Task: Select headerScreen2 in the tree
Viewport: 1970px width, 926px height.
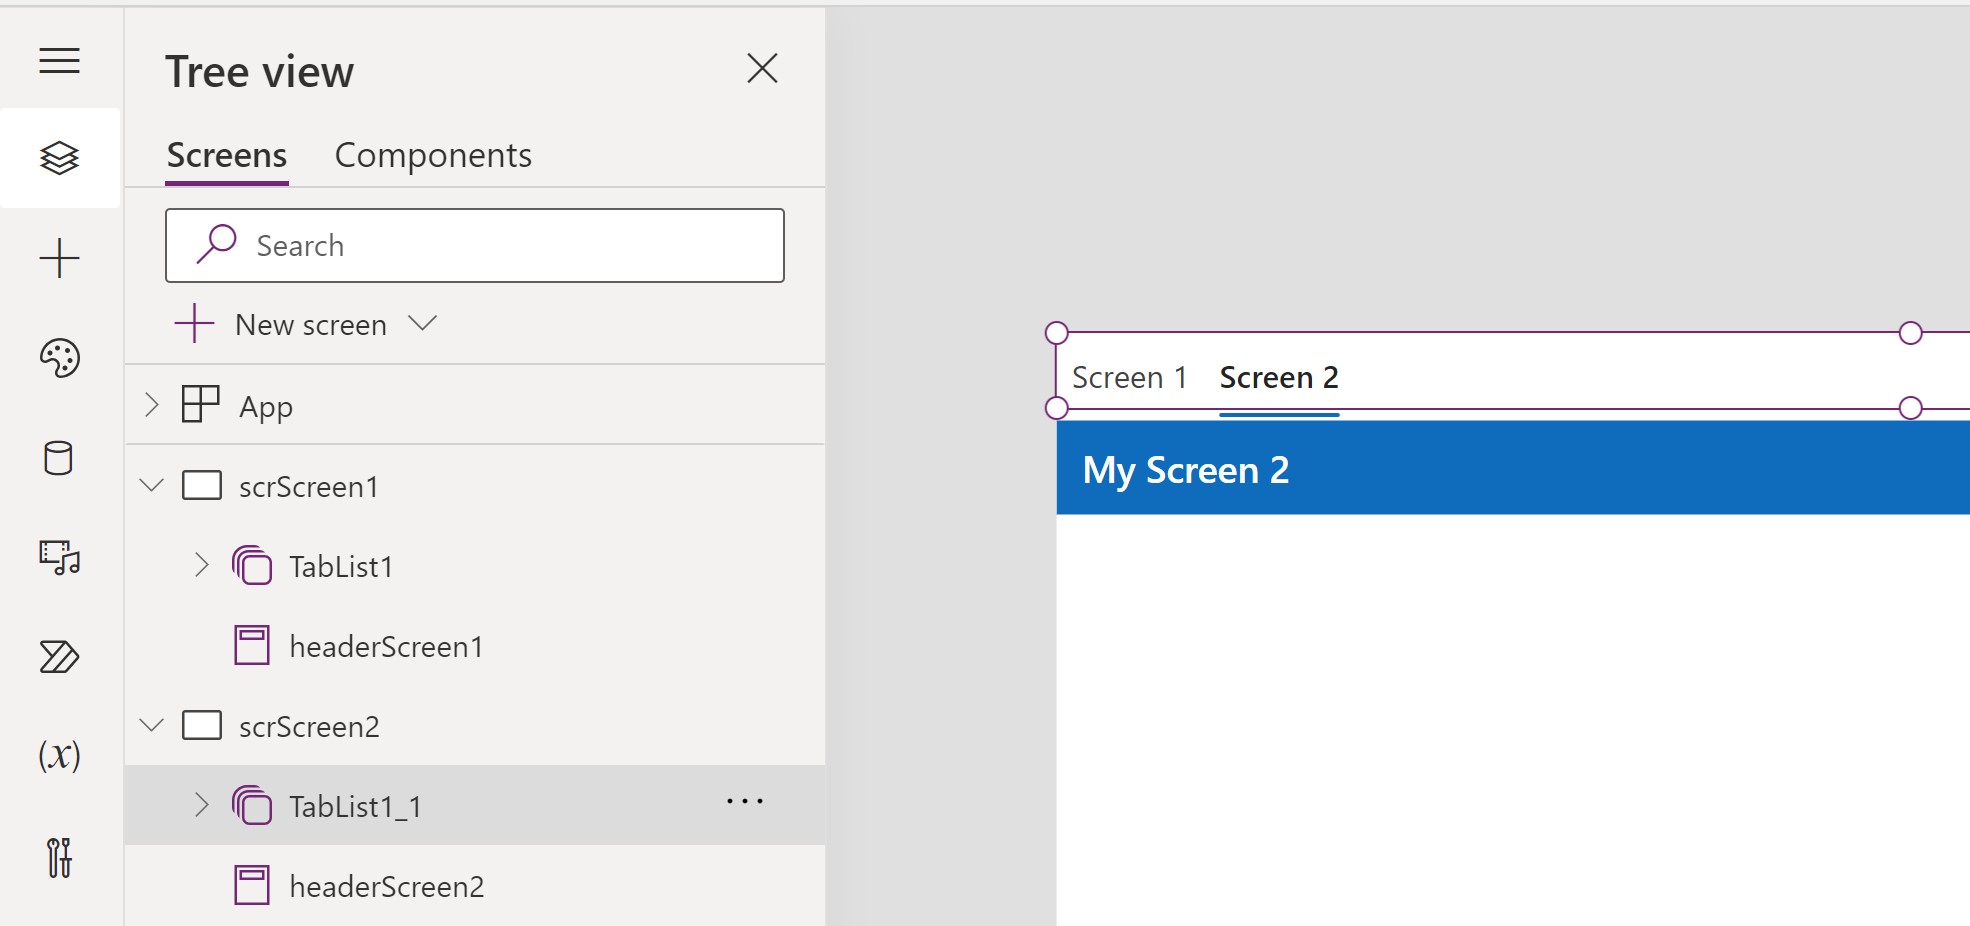Action: [386, 887]
